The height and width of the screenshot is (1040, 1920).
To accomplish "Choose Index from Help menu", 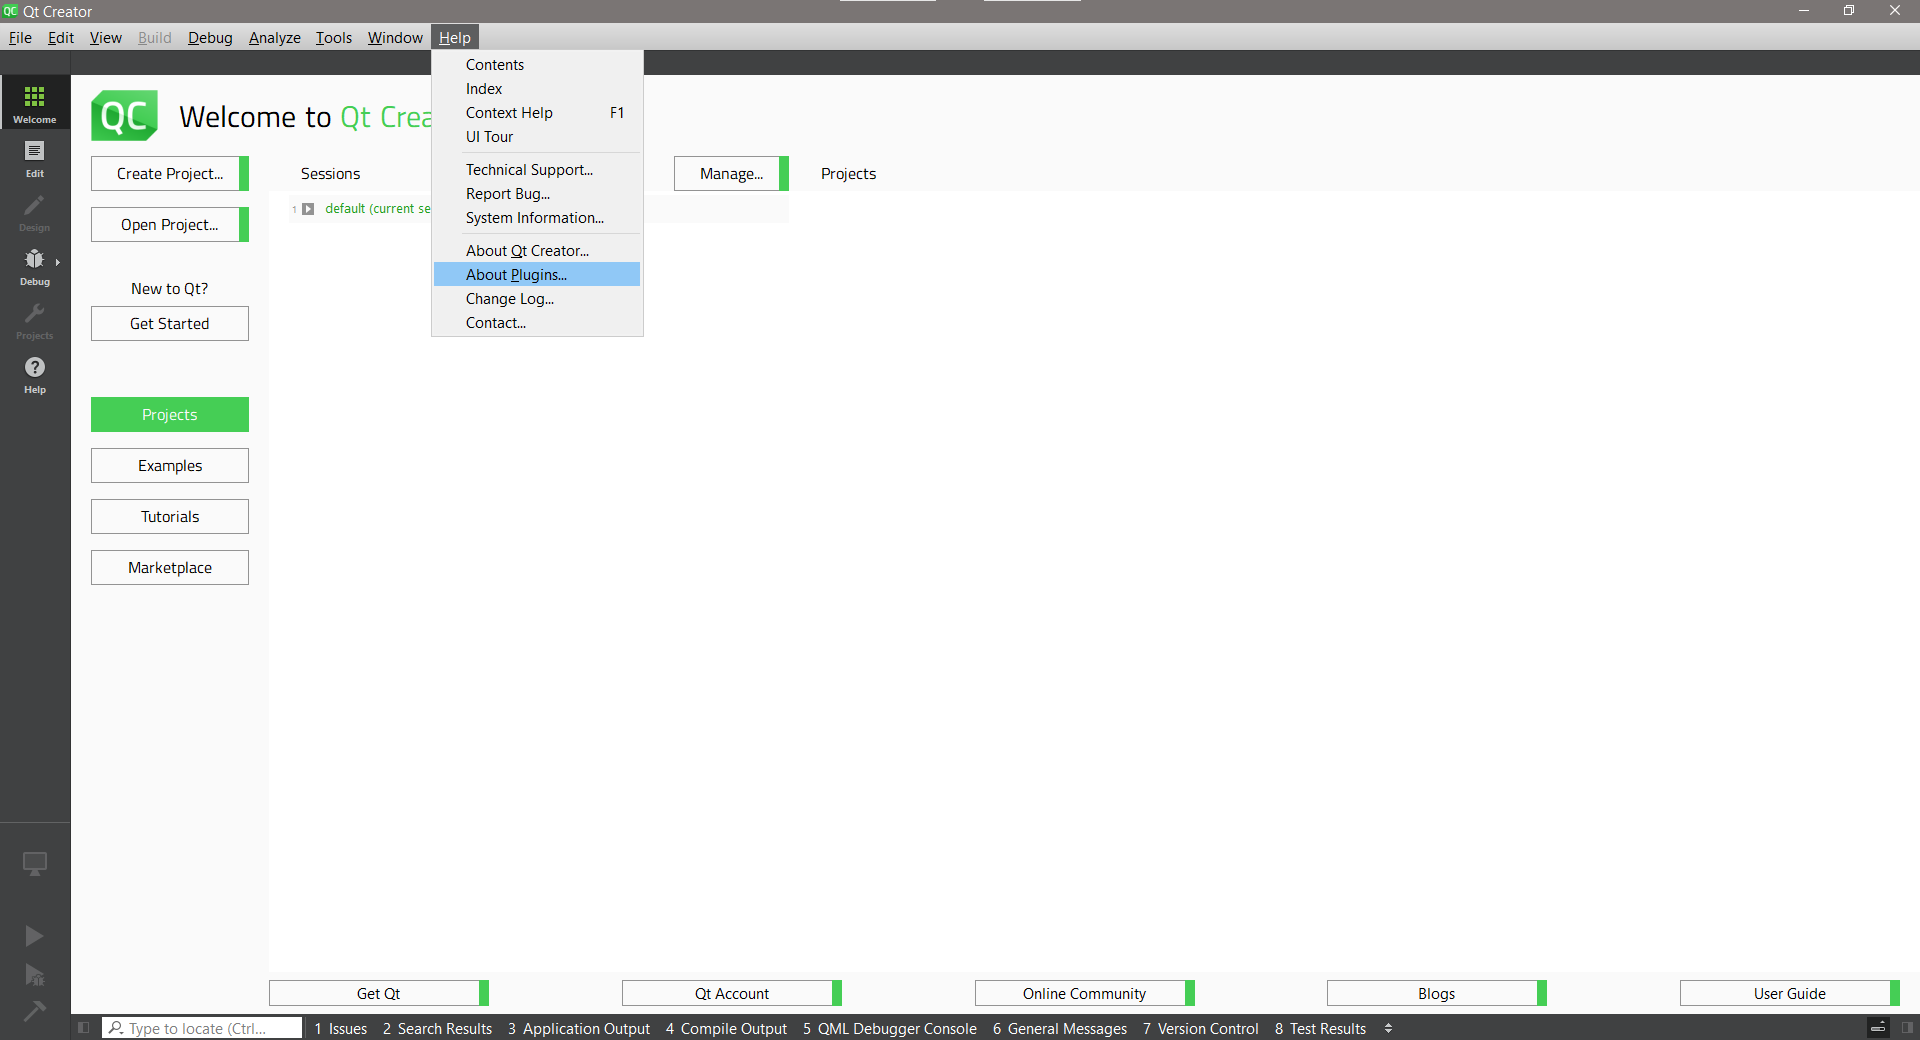I will (x=537, y=89).
